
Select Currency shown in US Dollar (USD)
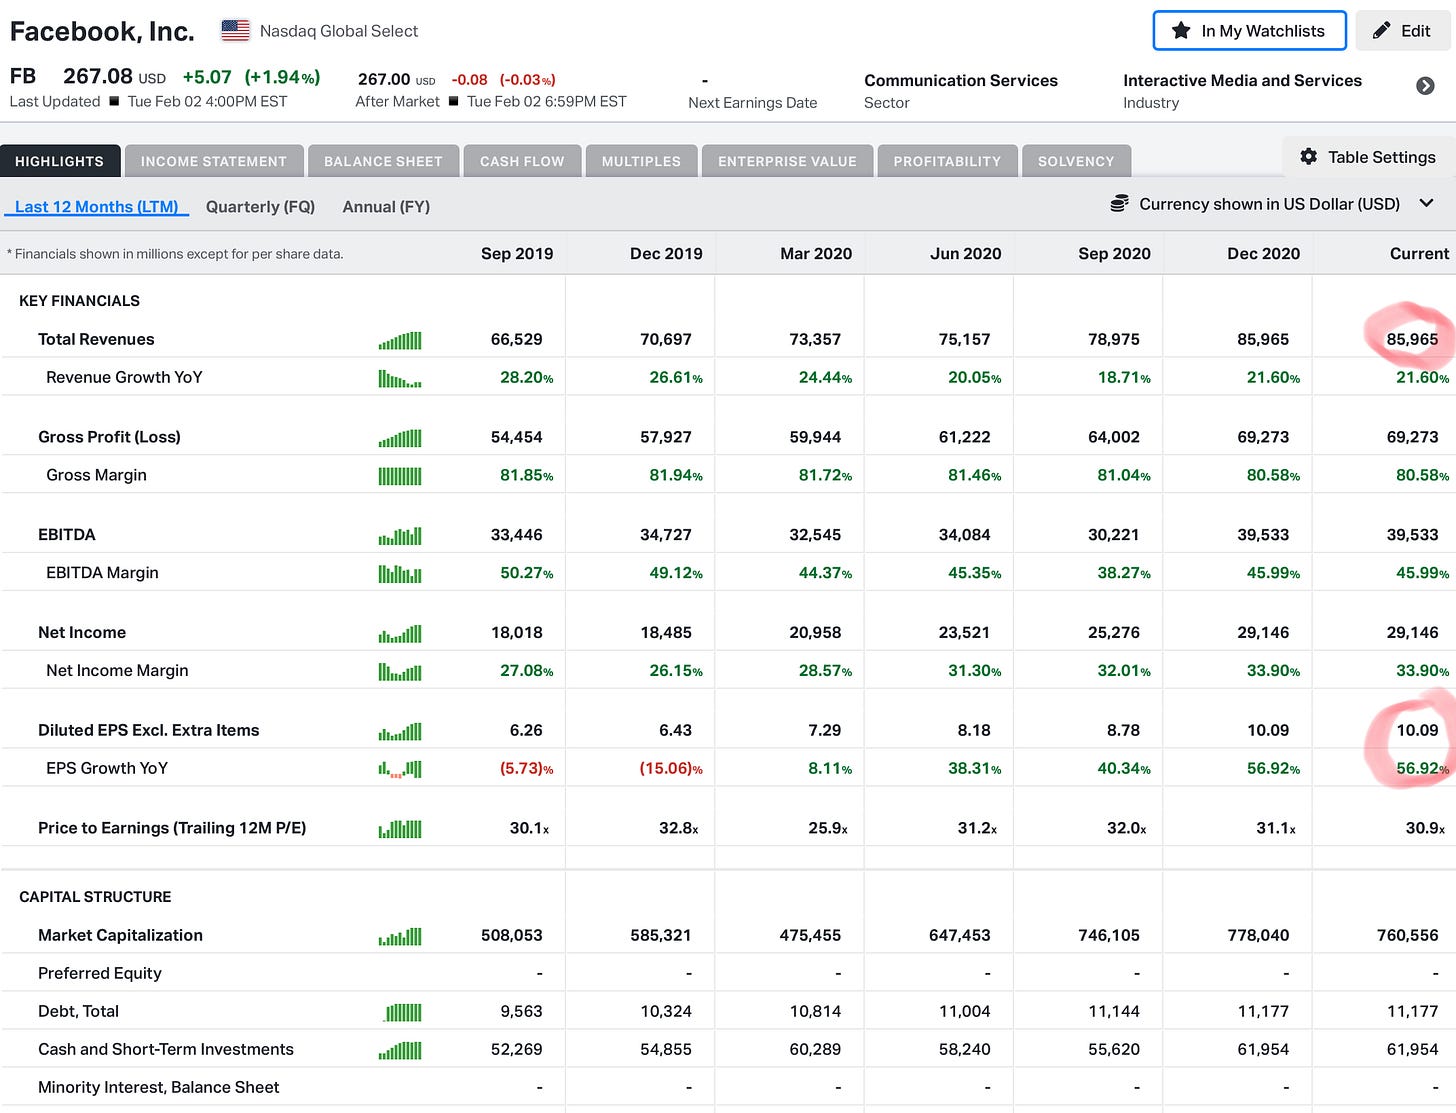(1269, 204)
